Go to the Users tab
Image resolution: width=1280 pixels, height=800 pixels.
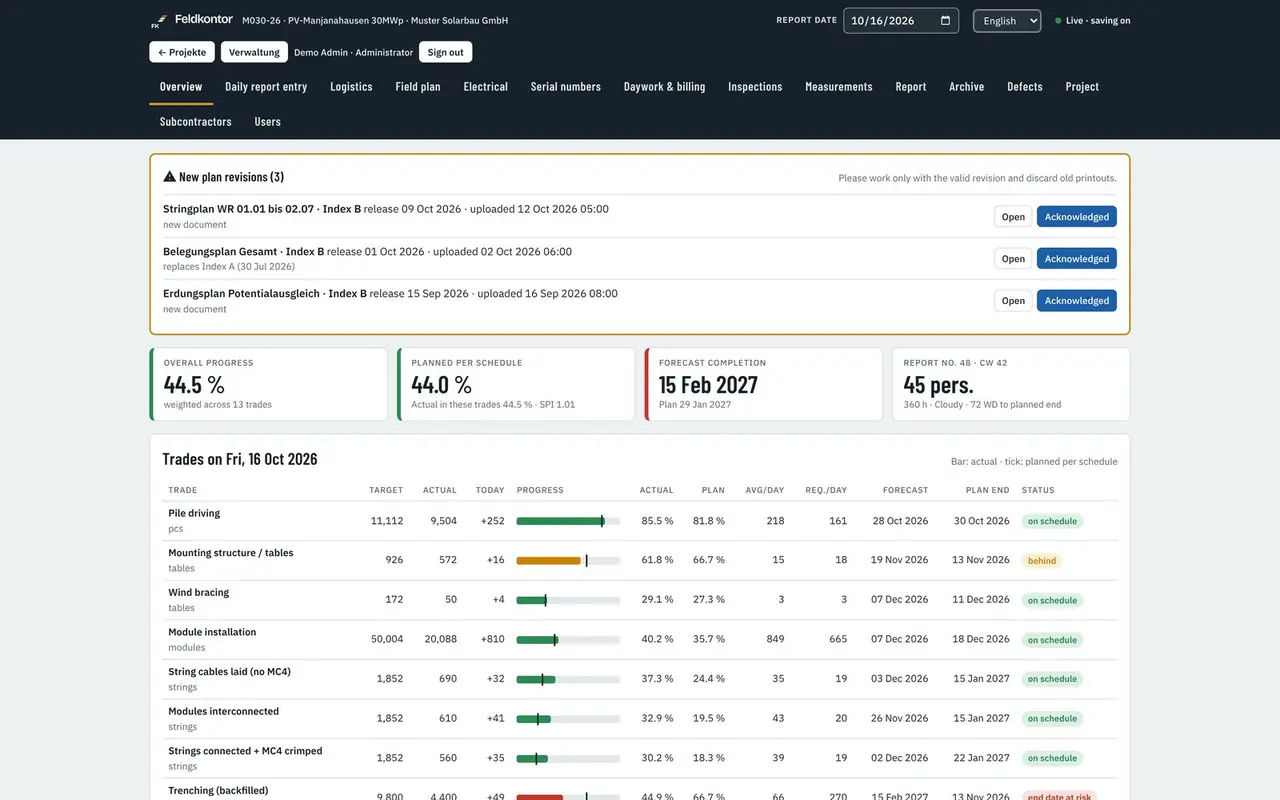[268, 122]
